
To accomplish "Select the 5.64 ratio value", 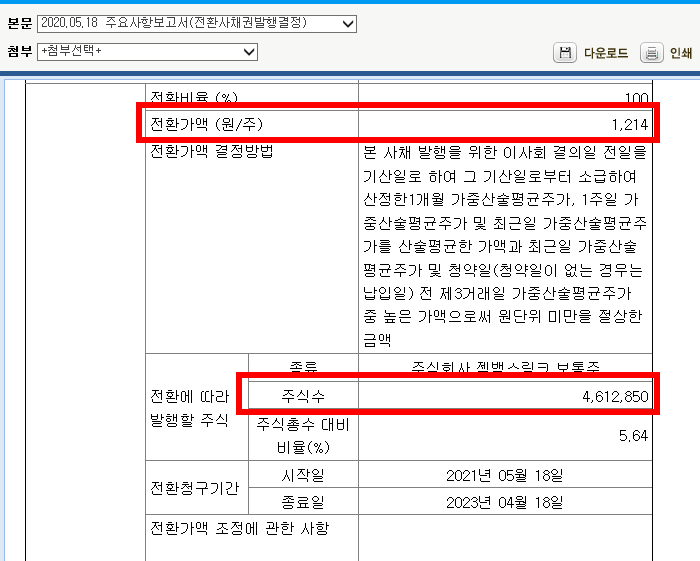I will click(x=633, y=434).
